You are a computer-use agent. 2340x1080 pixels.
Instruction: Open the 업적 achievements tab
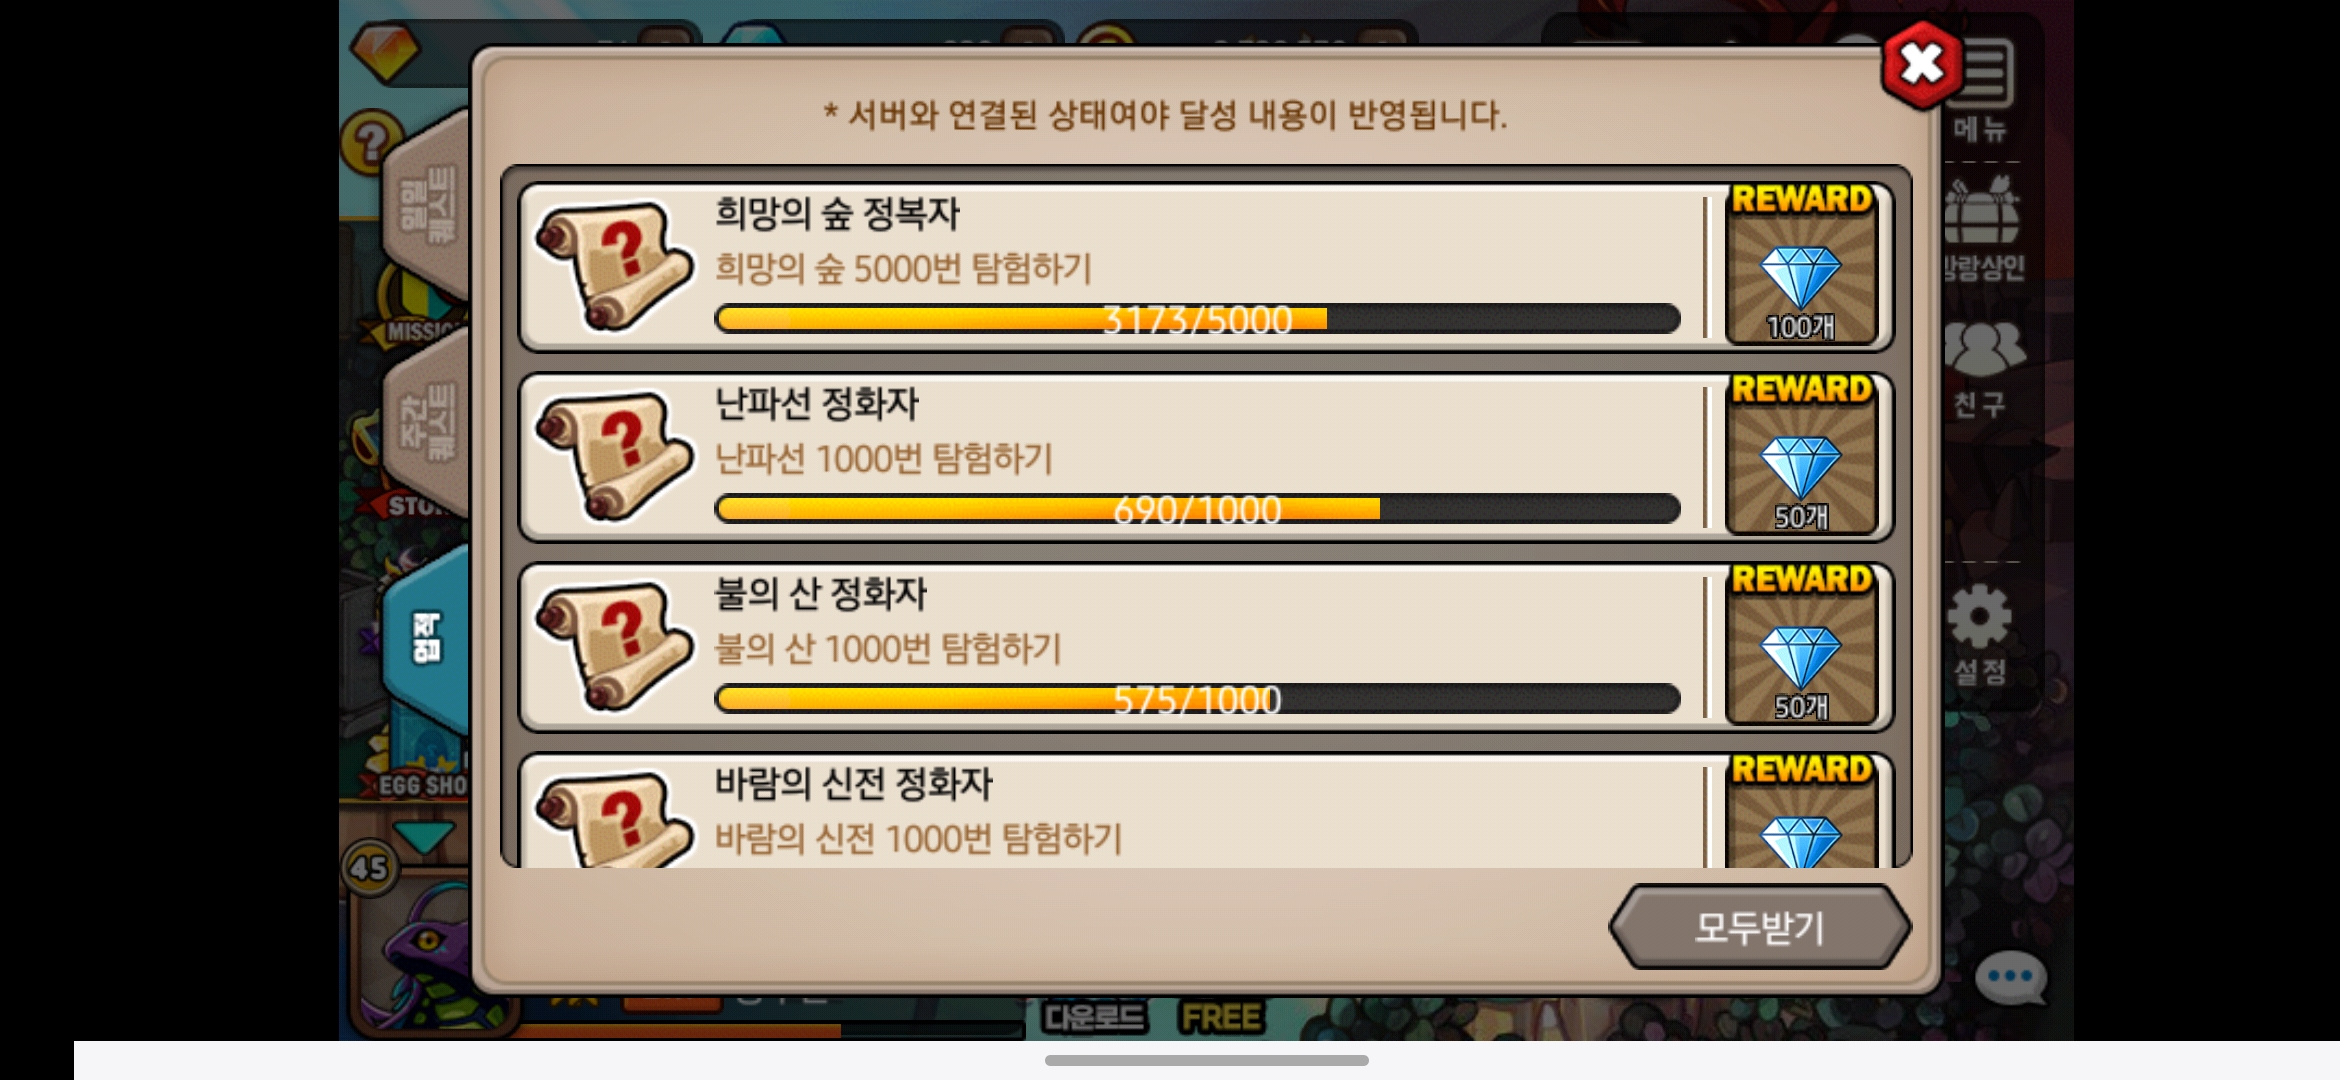(x=427, y=638)
